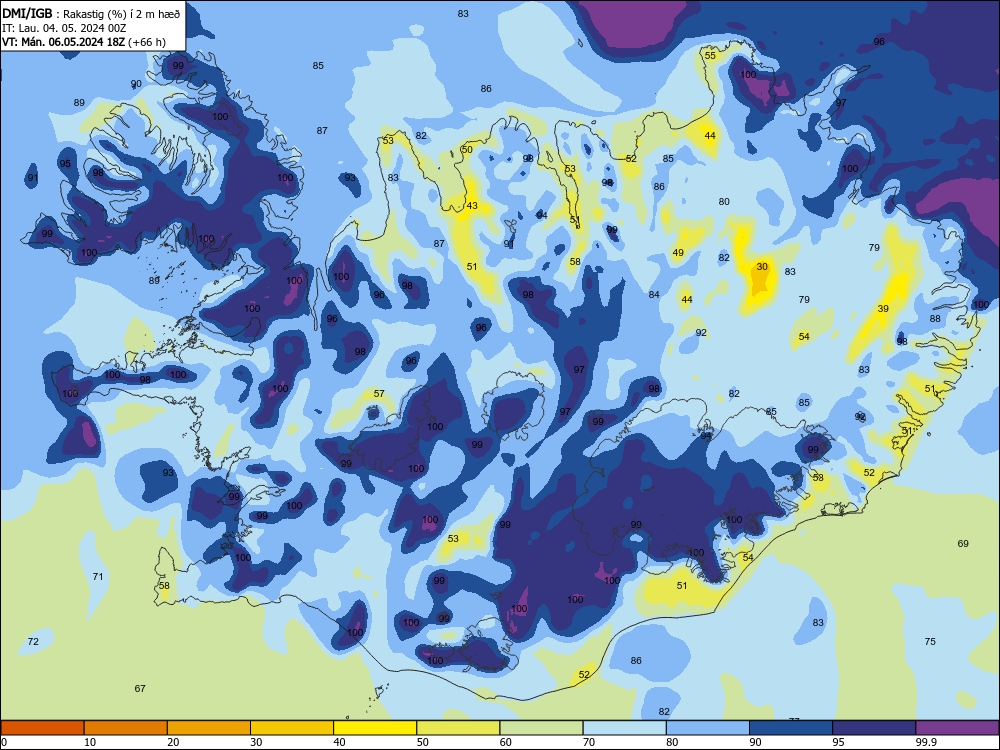Click the humidity value 39 in the east
Viewport: 1000px width, 750px height.
(883, 309)
